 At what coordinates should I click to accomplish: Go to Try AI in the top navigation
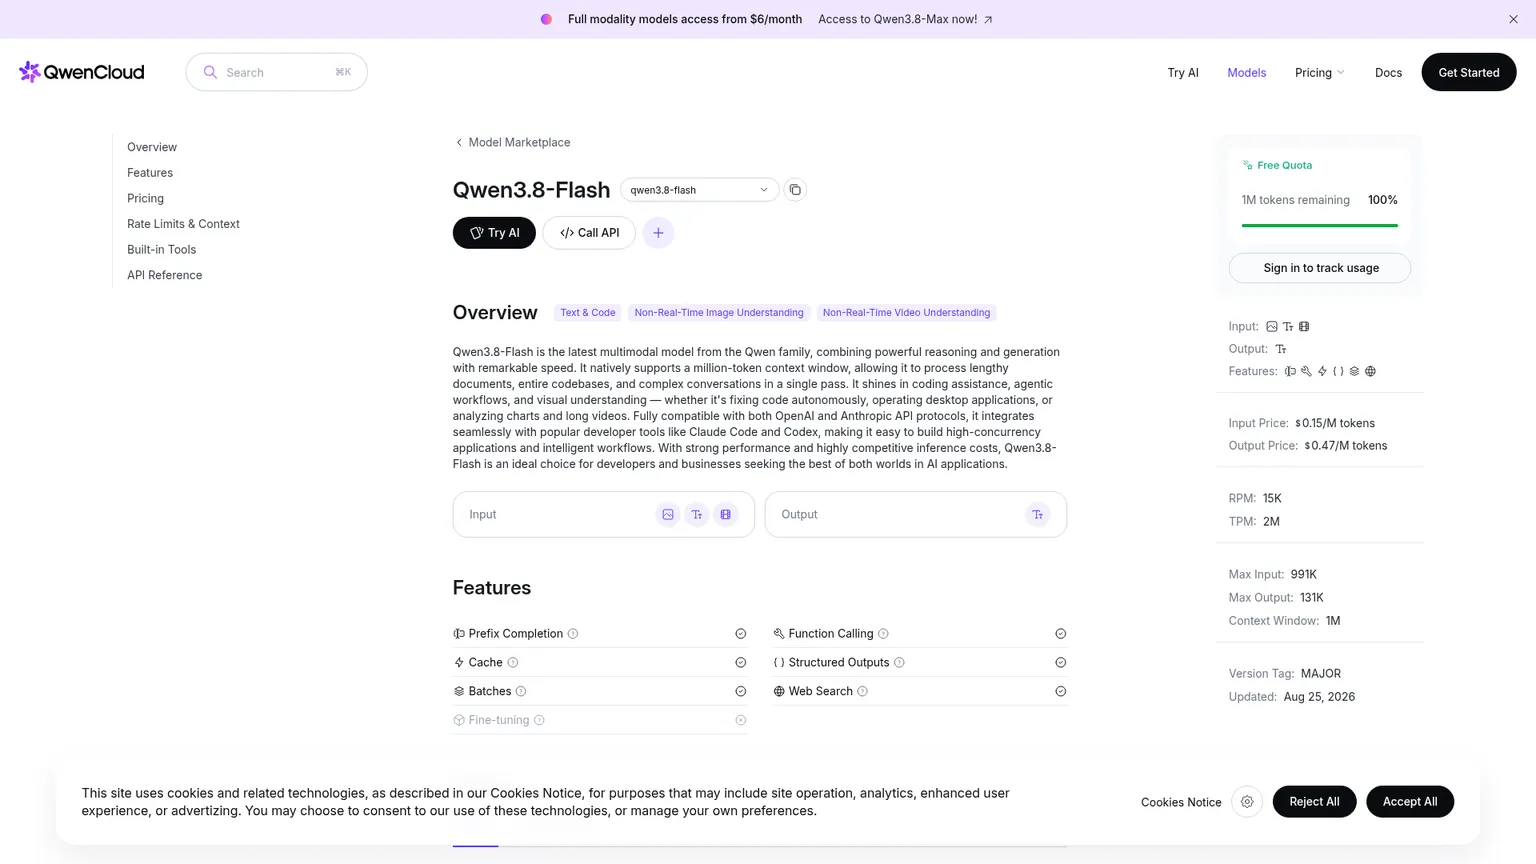pos(1183,73)
